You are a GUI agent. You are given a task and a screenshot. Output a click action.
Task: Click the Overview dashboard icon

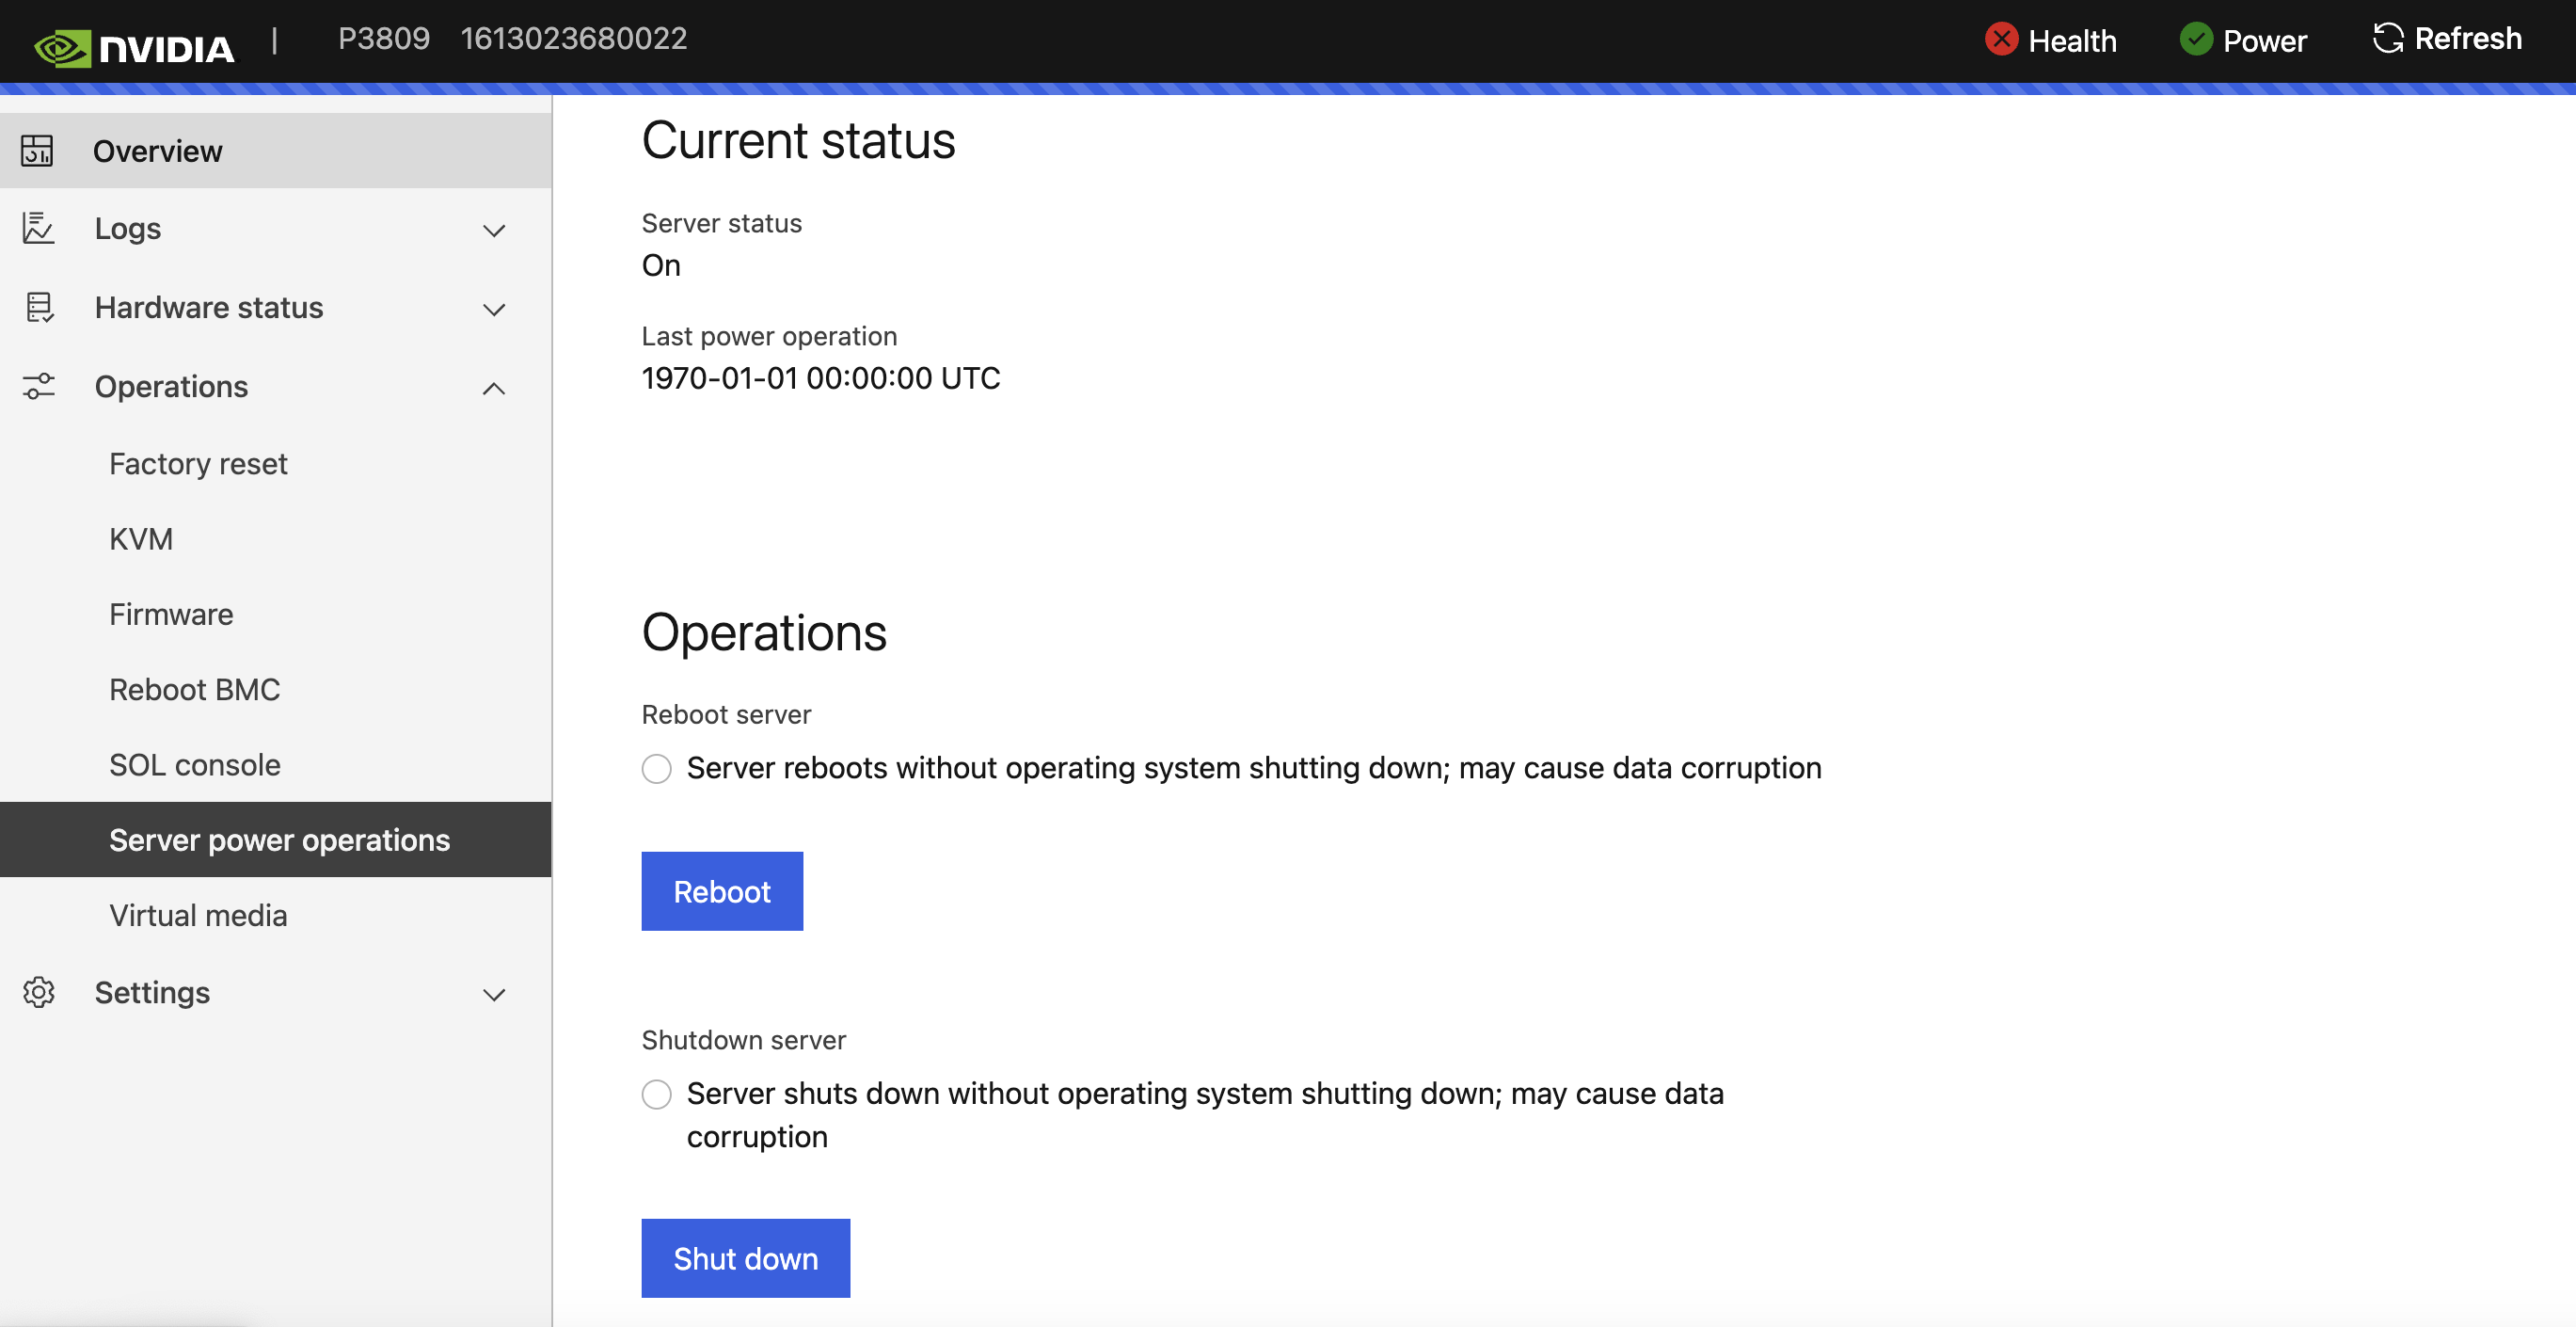point(37,151)
